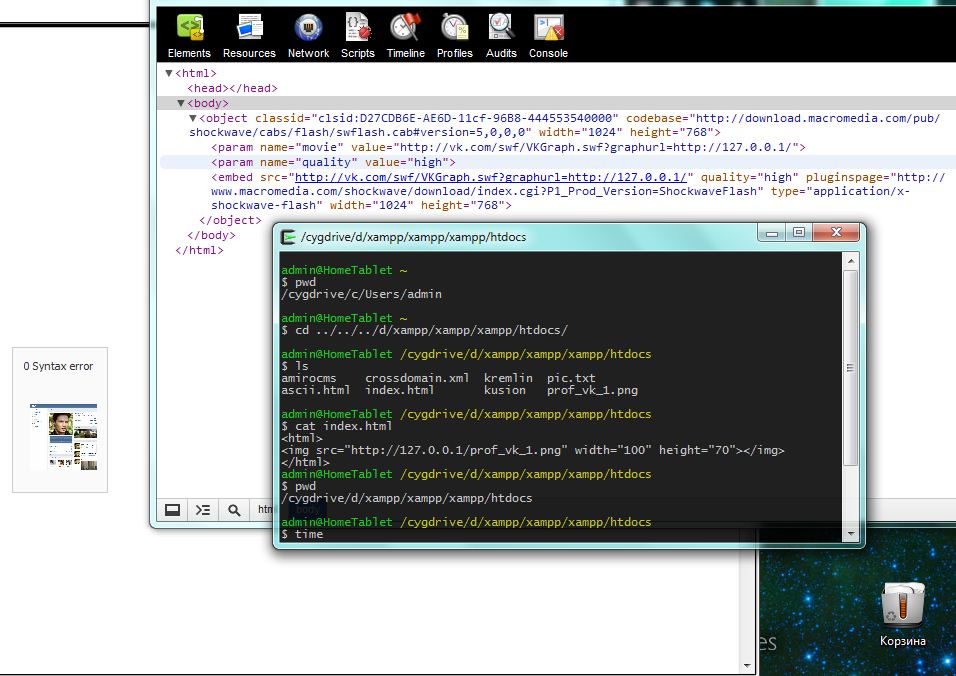Toggle the dock-to-bottom inspector layout

(172, 509)
